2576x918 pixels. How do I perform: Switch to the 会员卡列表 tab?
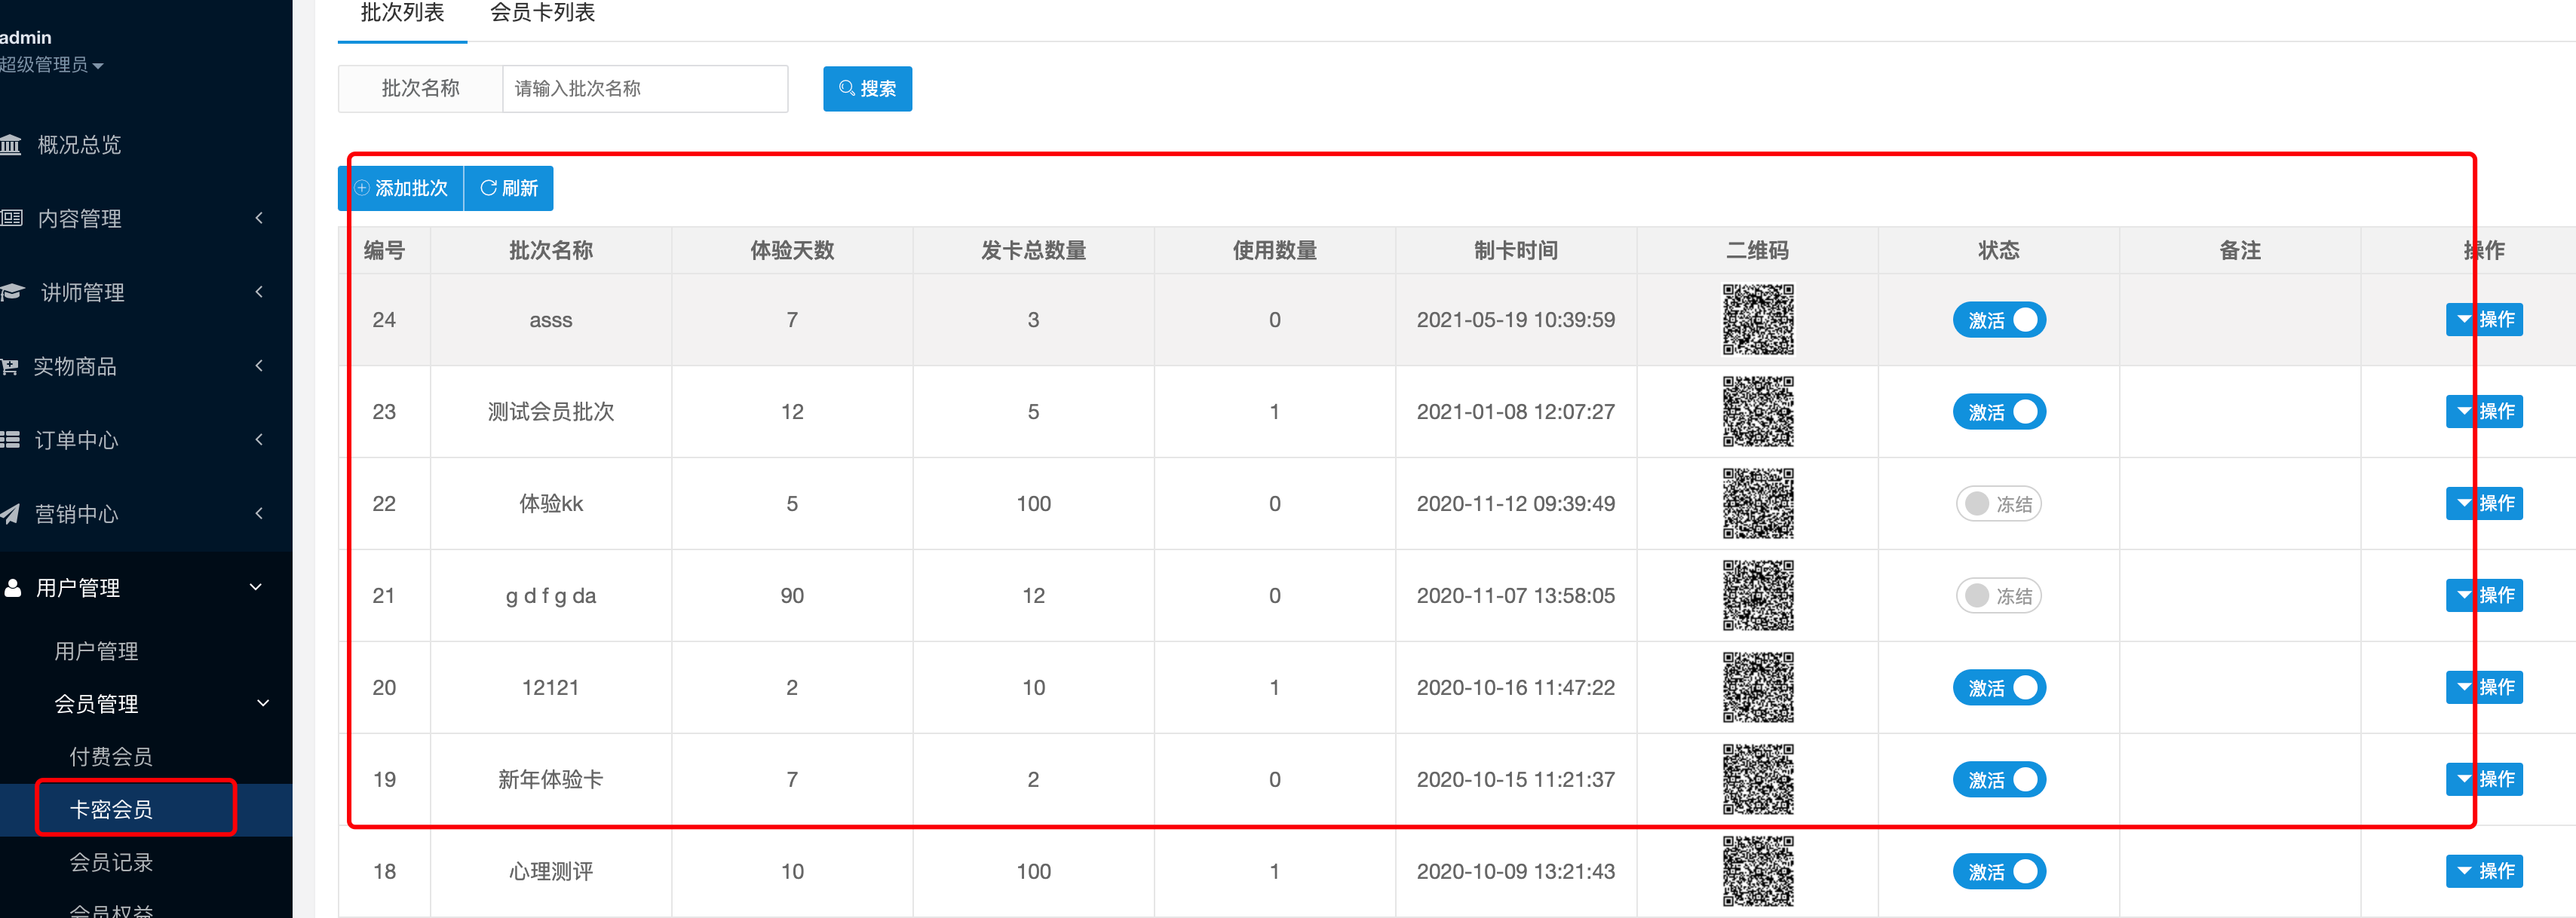pos(542,14)
